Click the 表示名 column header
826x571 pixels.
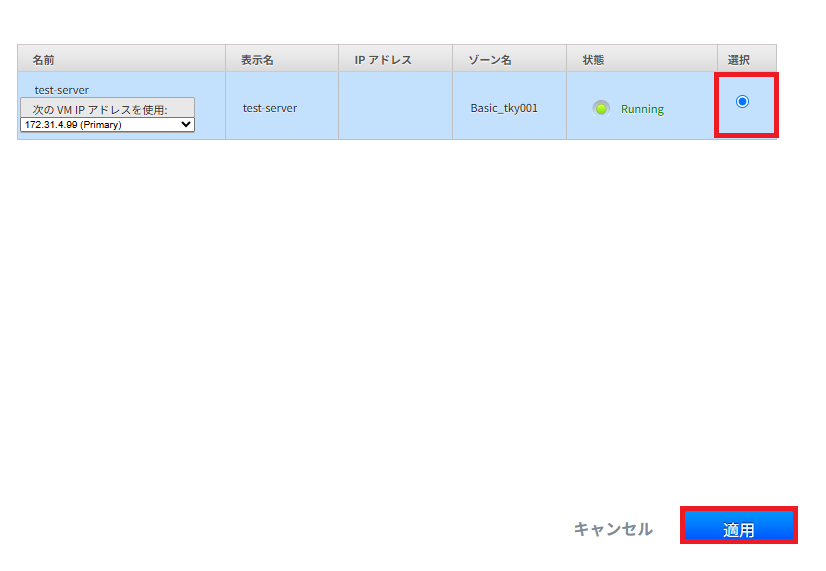[x=282, y=60]
